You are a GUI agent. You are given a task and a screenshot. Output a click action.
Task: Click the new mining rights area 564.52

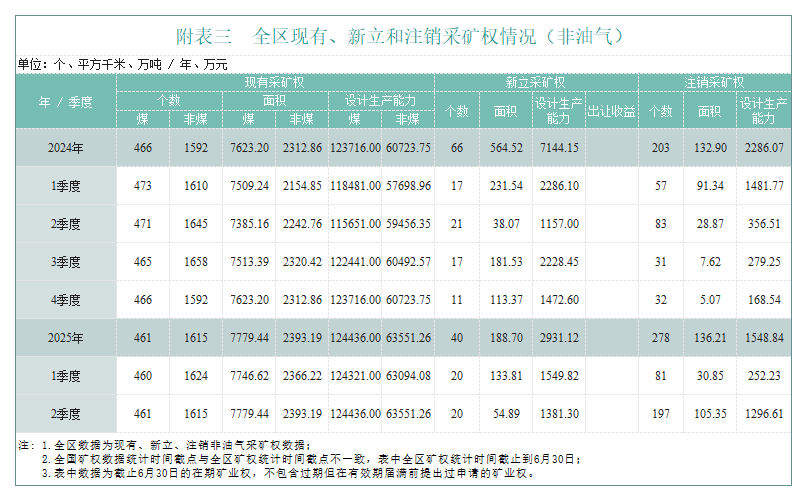[x=504, y=148]
